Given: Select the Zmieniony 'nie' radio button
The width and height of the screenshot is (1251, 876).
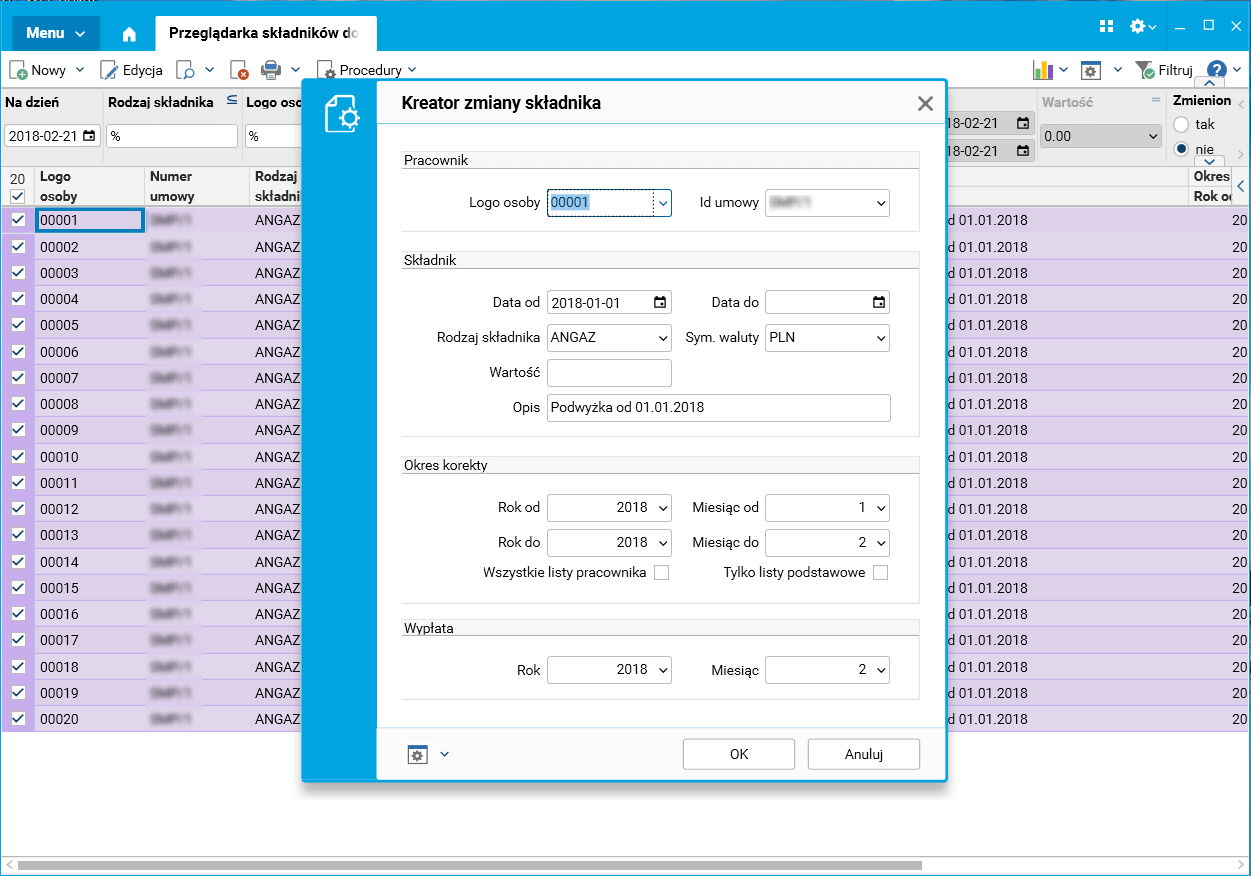Looking at the screenshot, I should pos(1182,149).
